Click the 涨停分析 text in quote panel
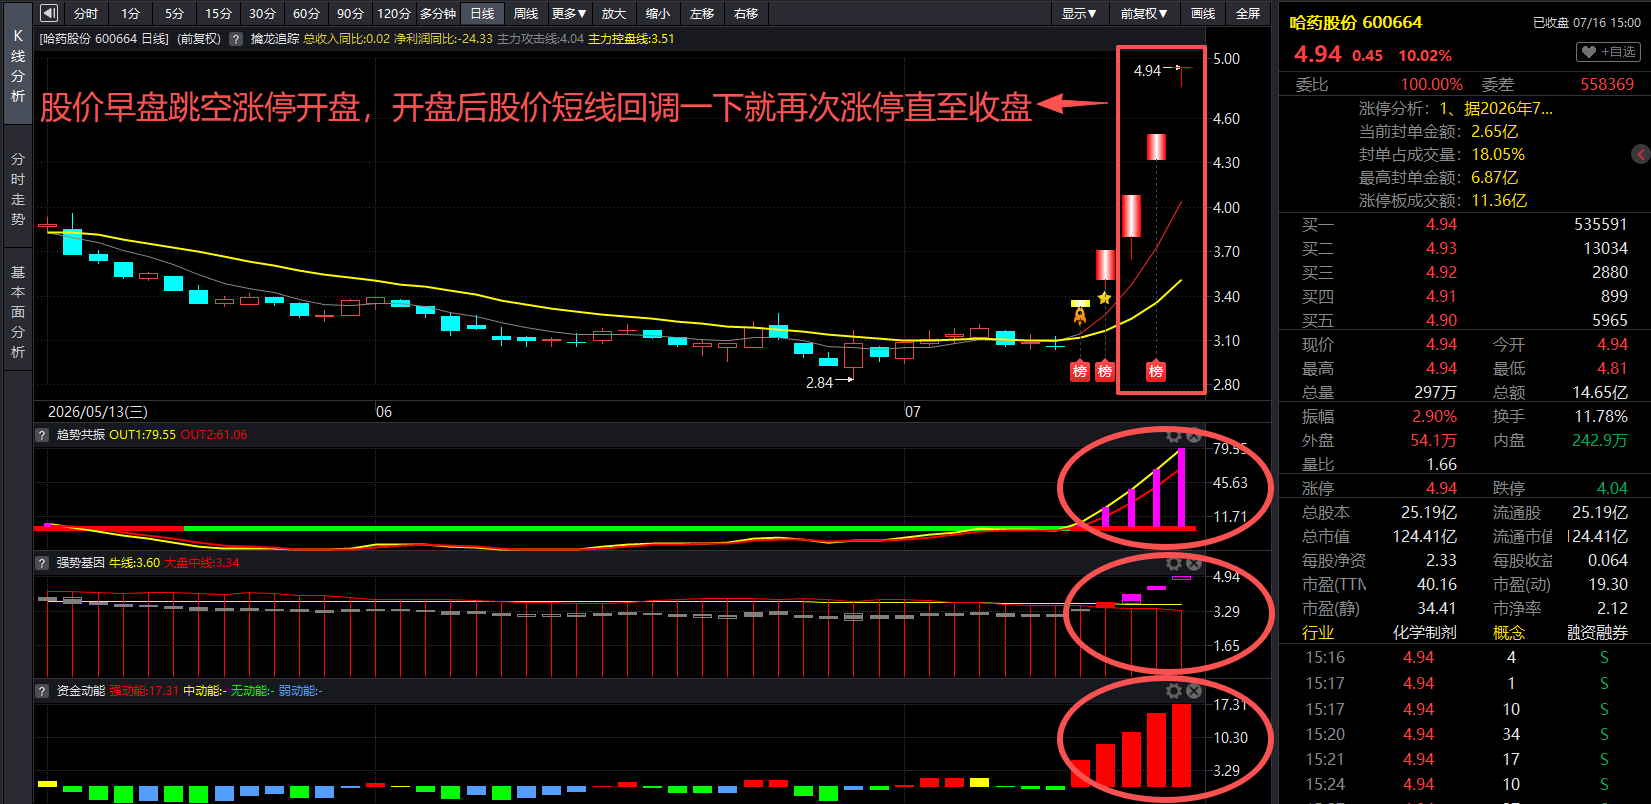Viewport: 1651px width, 804px height. point(1392,108)
